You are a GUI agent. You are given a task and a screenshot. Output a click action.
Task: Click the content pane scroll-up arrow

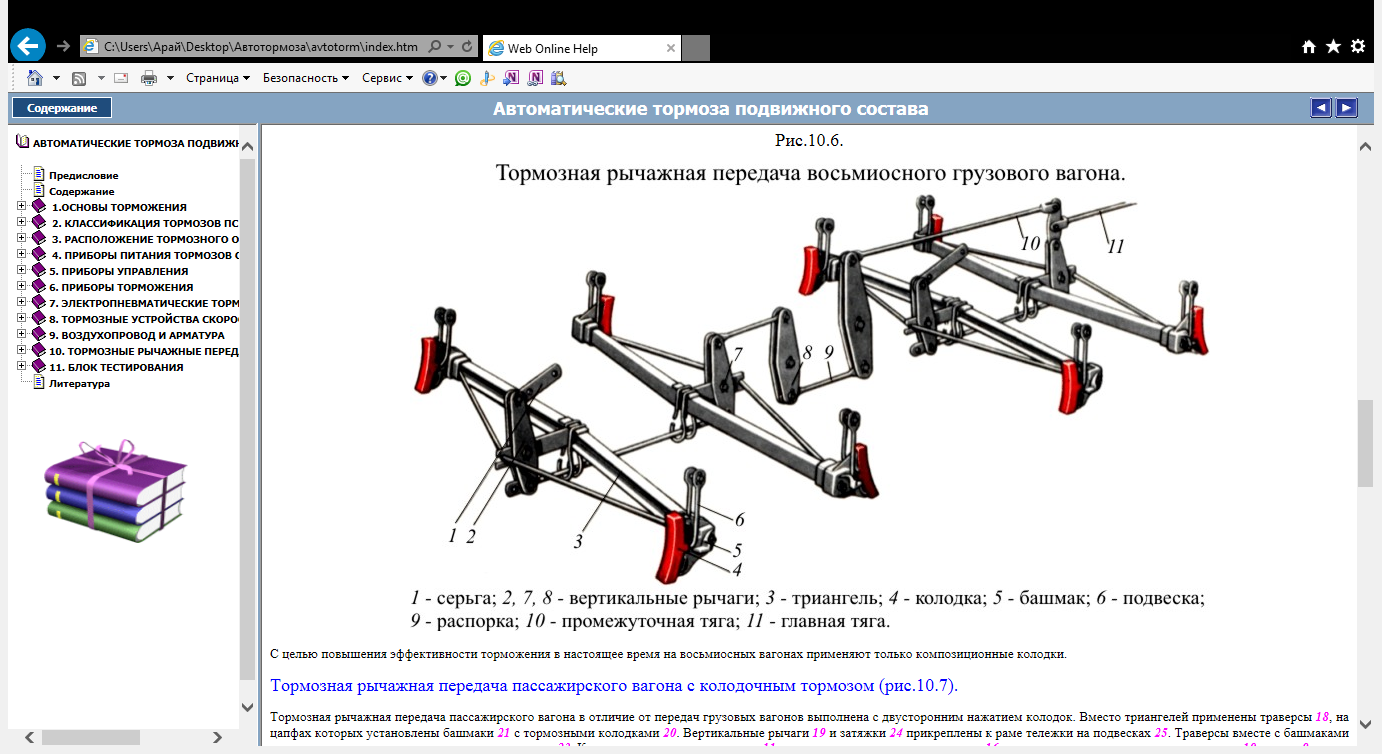(1365, 147)
